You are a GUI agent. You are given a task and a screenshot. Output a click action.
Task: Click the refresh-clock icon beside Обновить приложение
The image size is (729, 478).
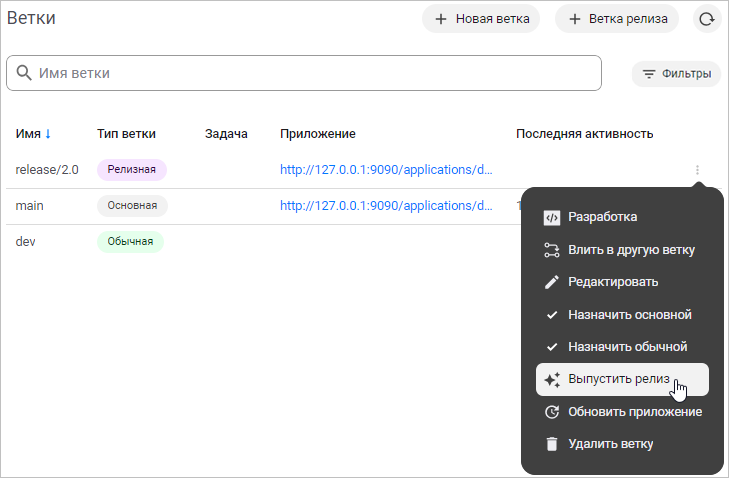point(551,412)
